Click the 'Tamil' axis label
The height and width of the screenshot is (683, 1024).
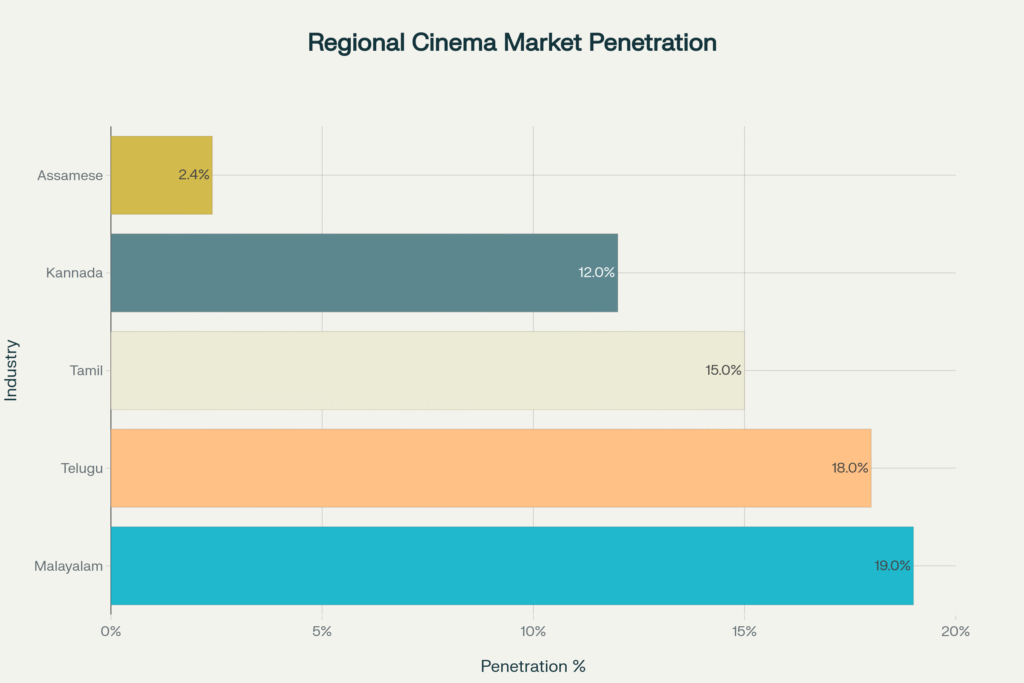[x=86, y=371]
